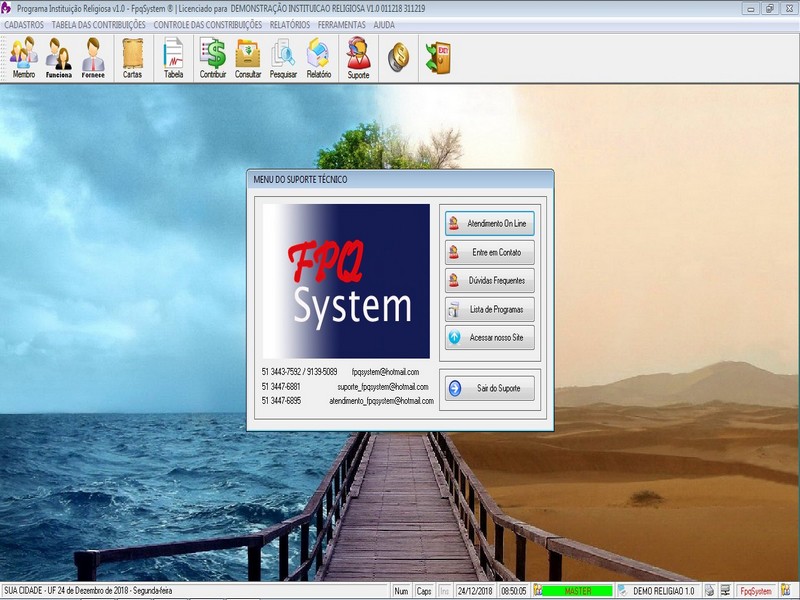800x600 pixels.
Task: Open the Fornece suppliers toolbar icon
Action: (x=93, y=58)
